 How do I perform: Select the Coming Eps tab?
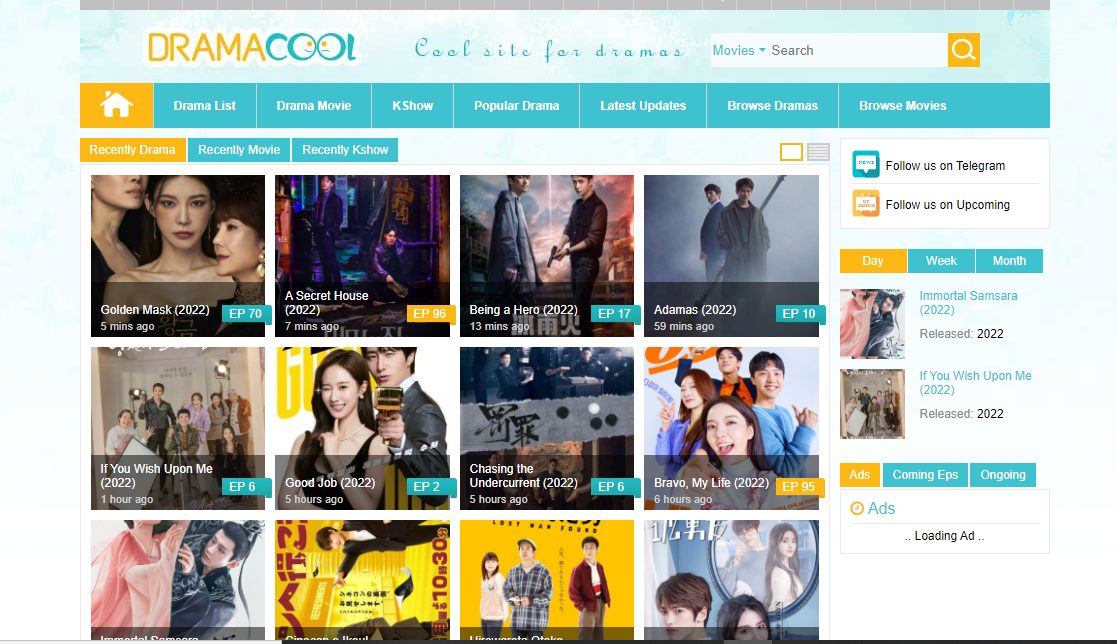point(925,474)
